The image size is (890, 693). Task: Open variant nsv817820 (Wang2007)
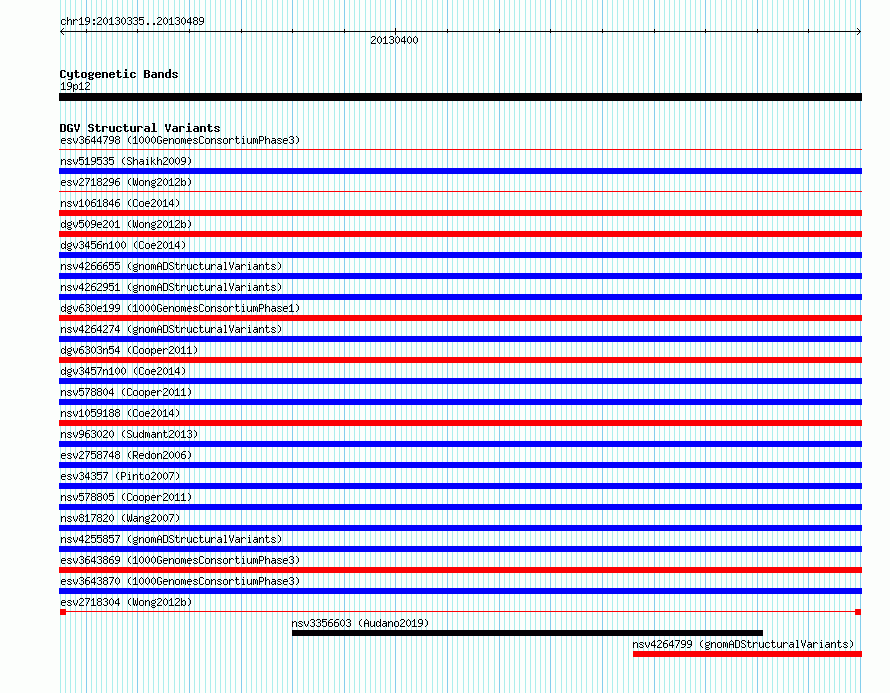[x=120, y=518]
